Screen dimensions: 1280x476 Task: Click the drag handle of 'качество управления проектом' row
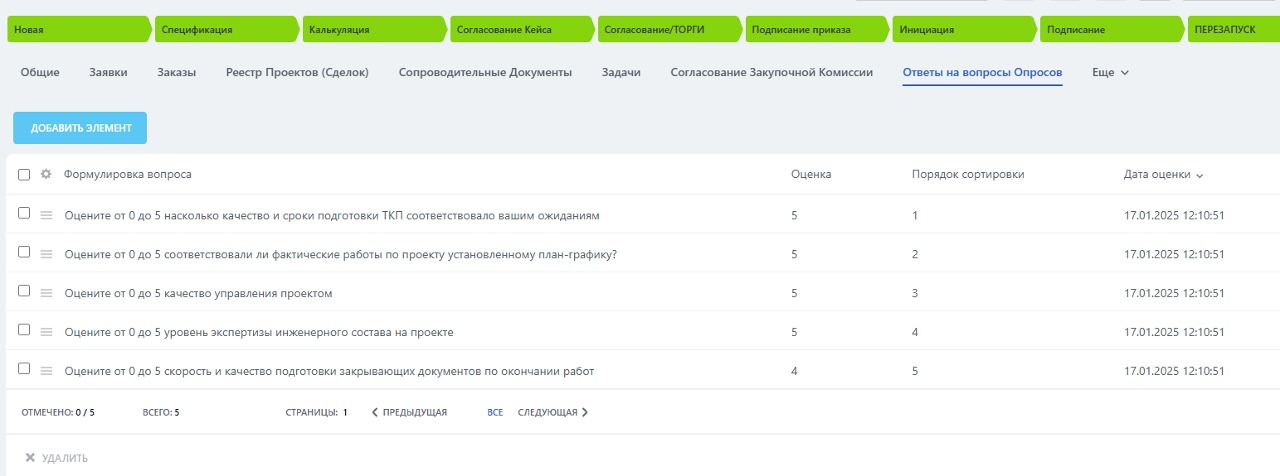pos(46,293)
